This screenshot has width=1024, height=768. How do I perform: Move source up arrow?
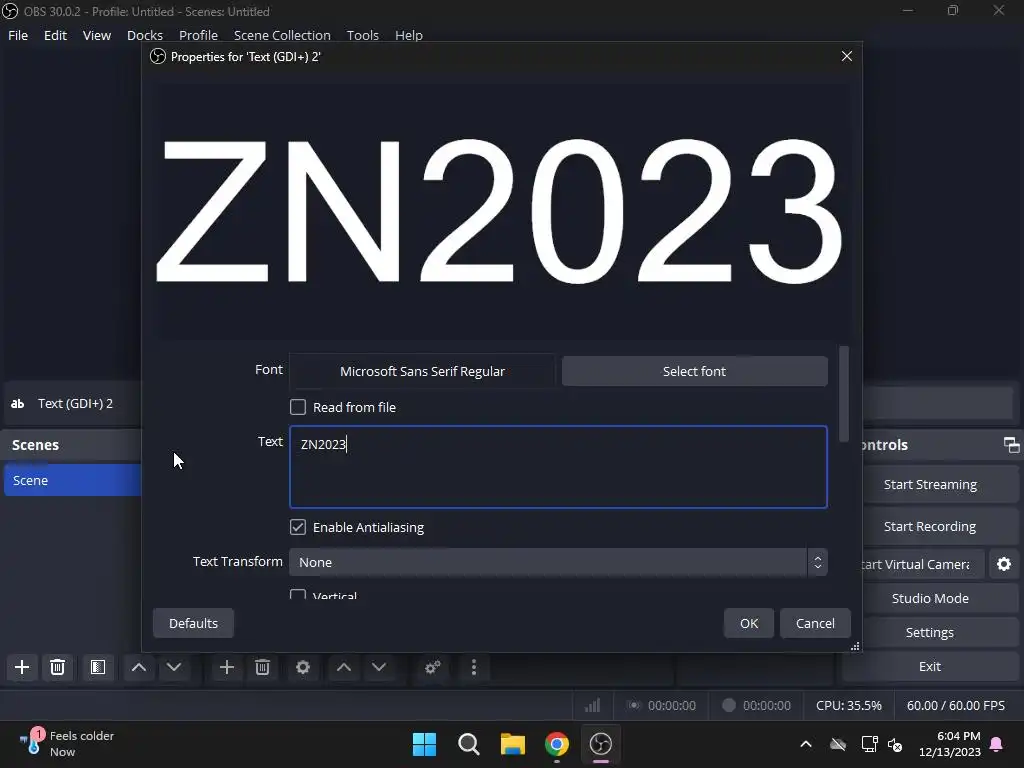coord(344,667)
